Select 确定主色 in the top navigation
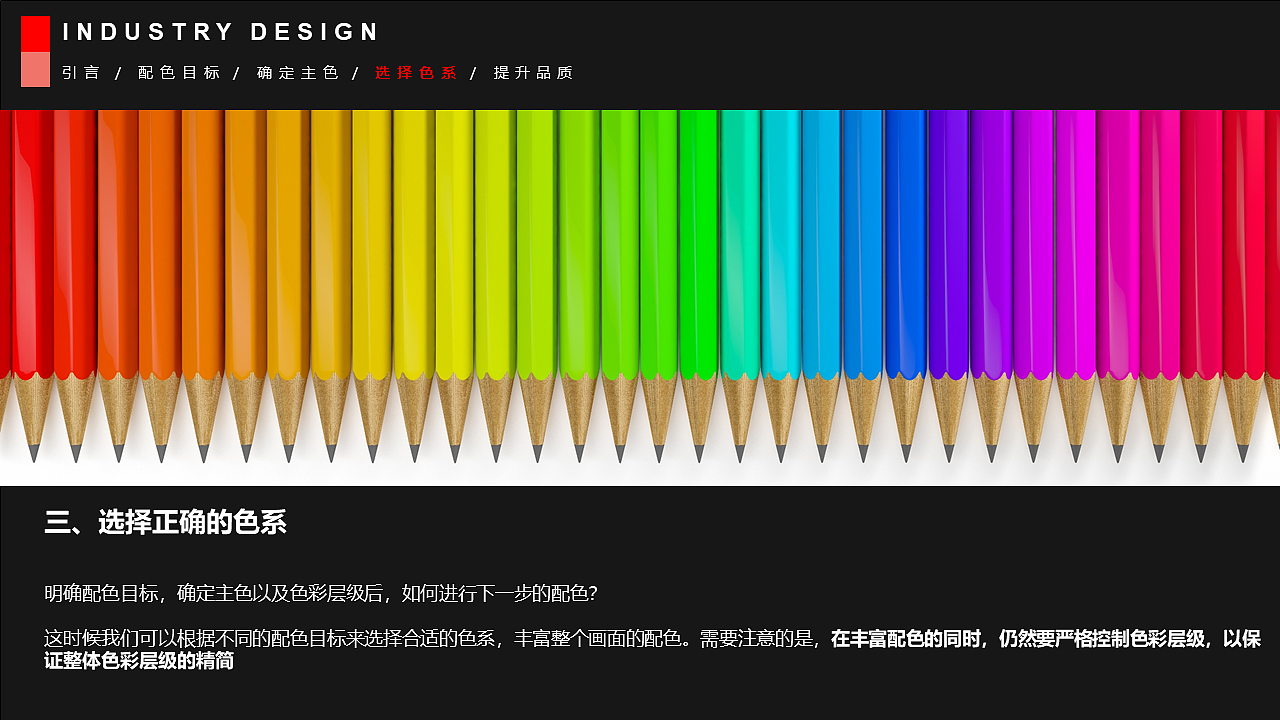Image resolution: width=1280 pixels, height=720 pixels. pos(298,73)
